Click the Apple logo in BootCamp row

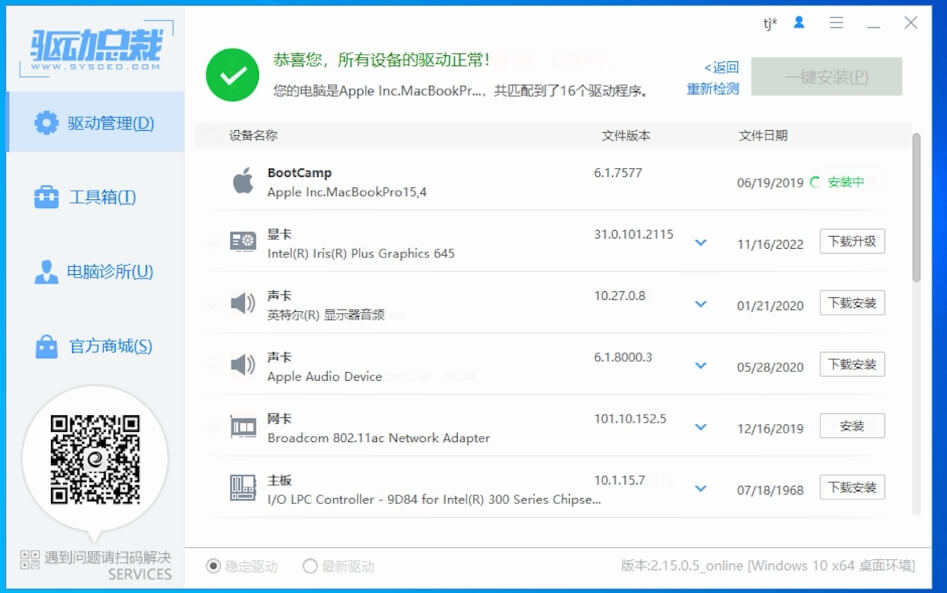click(243, 181)
